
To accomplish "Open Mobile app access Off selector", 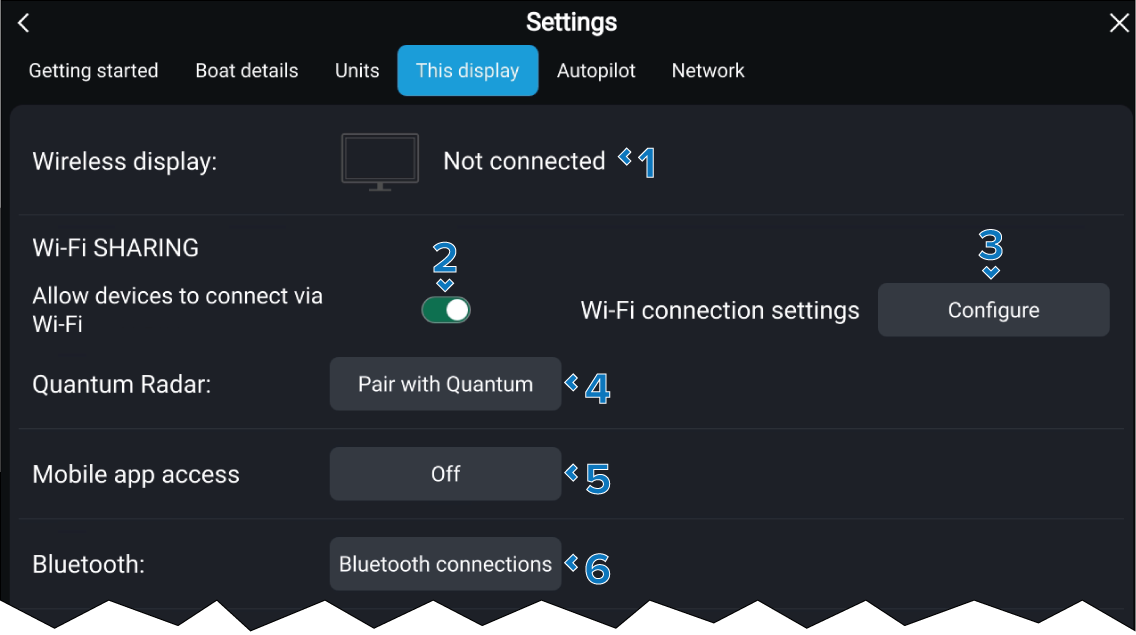I will 445,474.
